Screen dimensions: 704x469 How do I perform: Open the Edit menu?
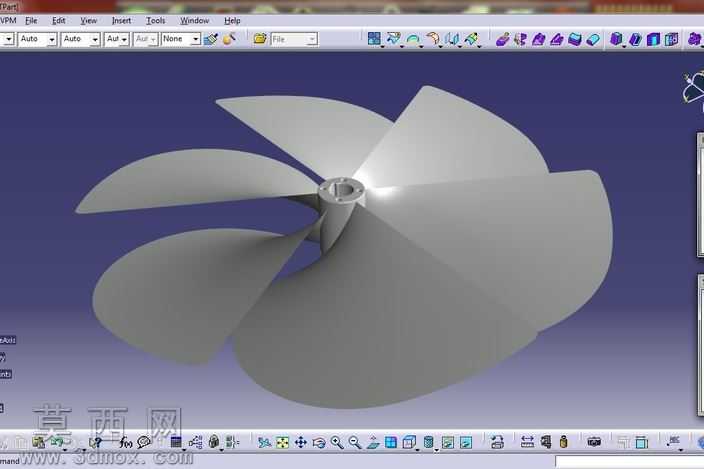58,21
